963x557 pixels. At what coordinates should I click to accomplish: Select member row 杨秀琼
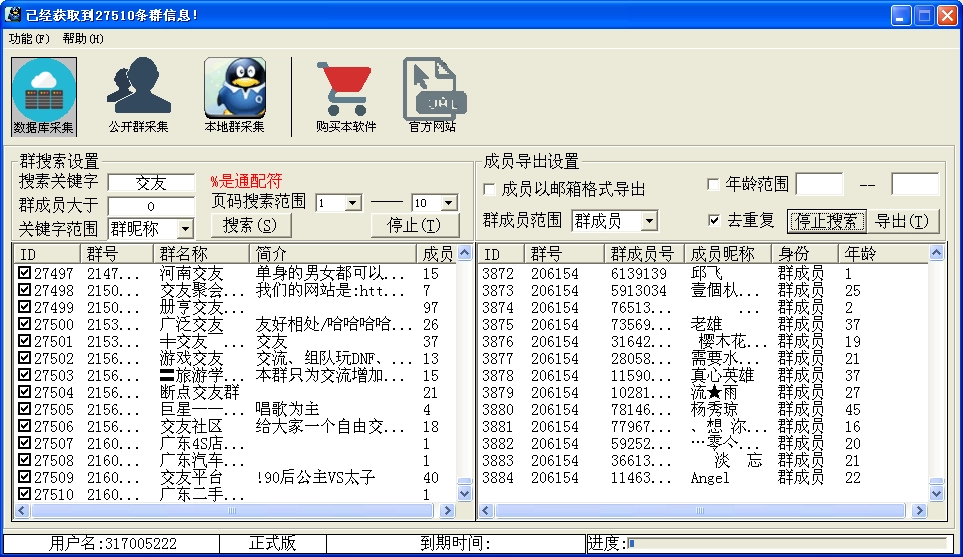703,409
